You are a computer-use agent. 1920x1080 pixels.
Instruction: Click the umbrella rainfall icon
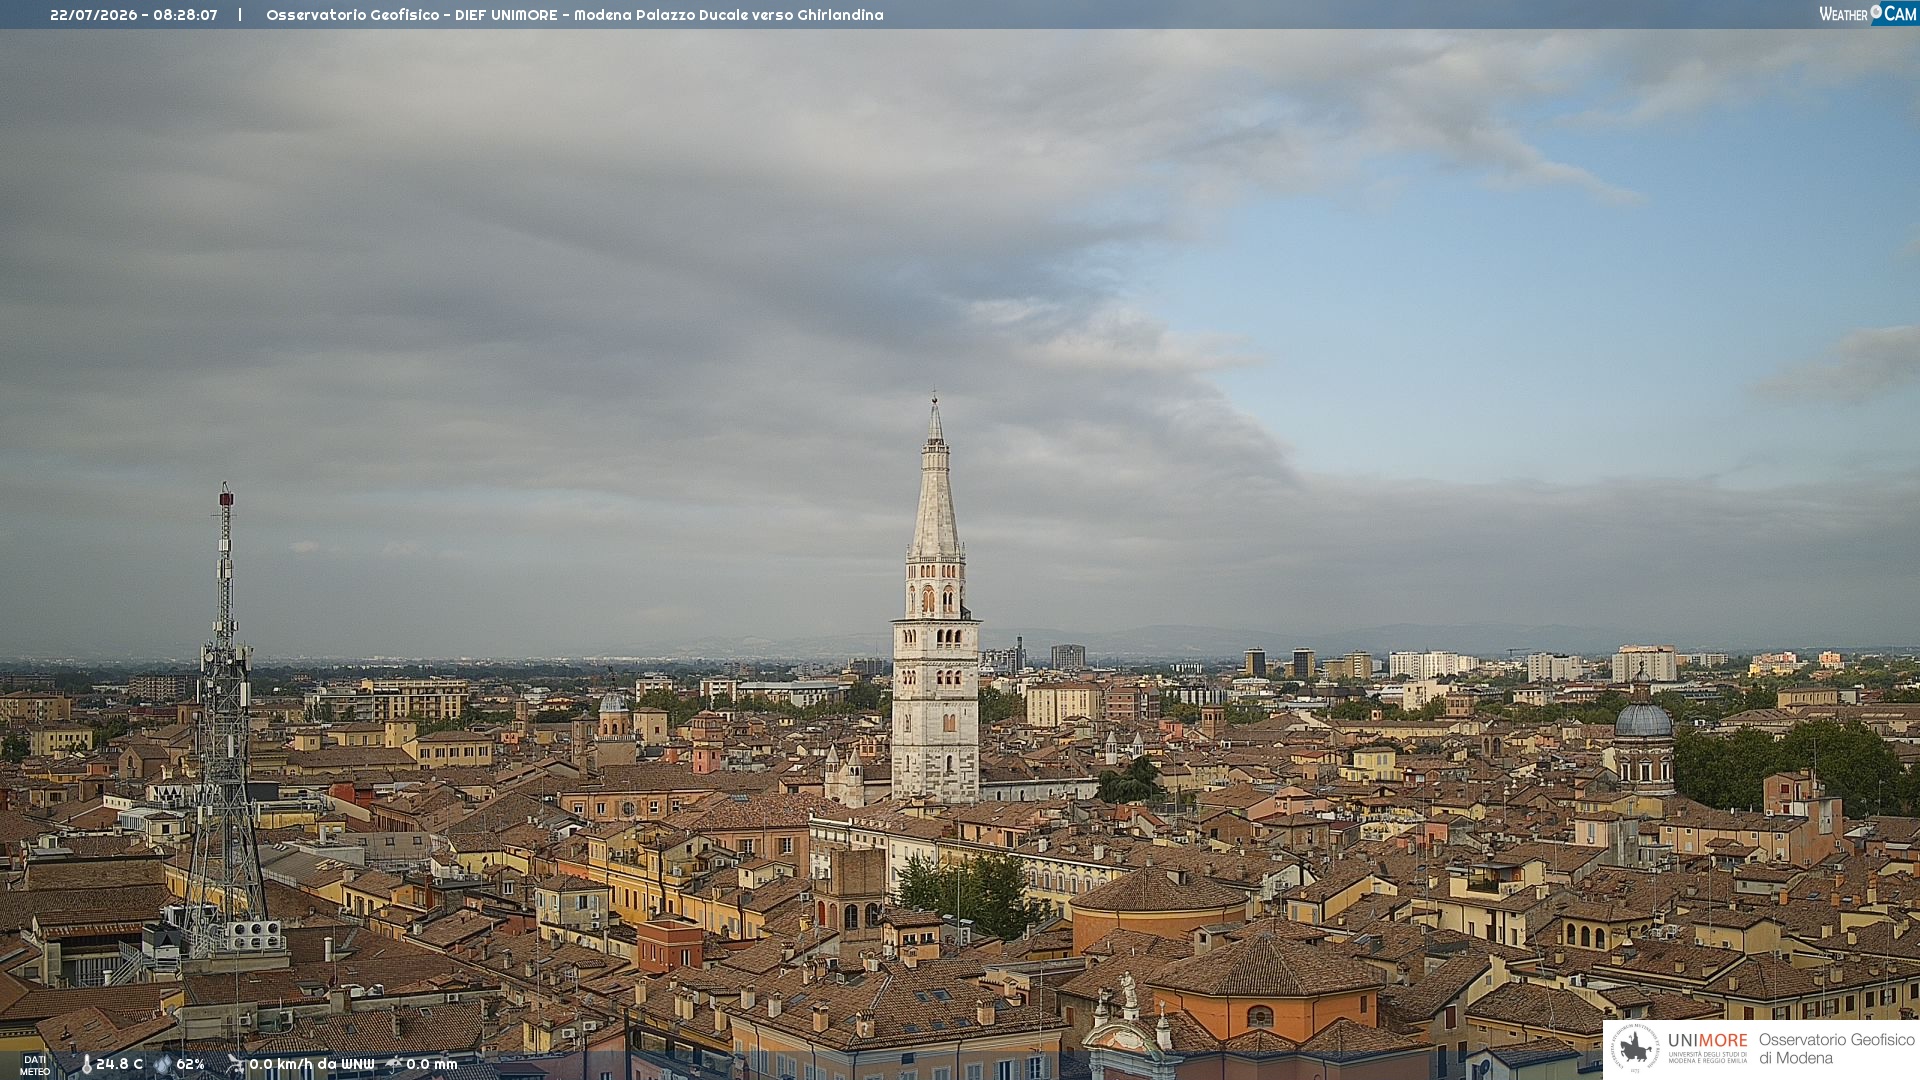(394, 1064)
